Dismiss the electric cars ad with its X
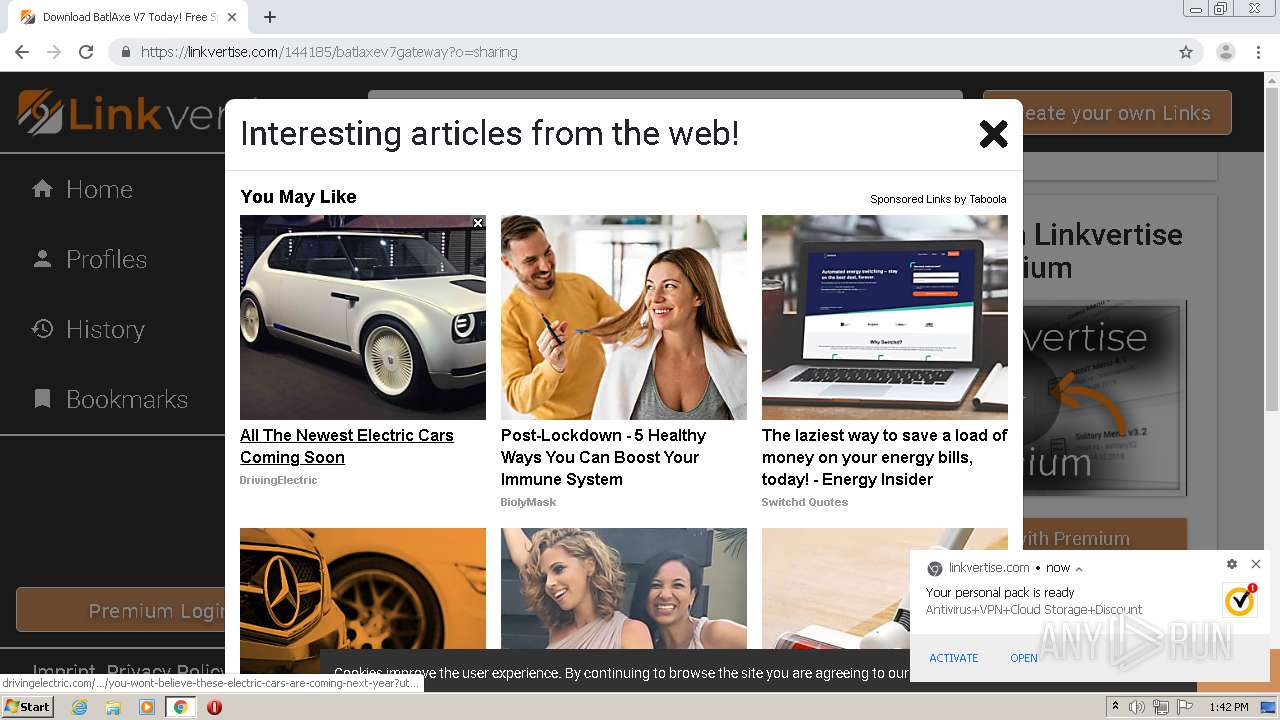Screen dimensions: 1280x720 478,223
